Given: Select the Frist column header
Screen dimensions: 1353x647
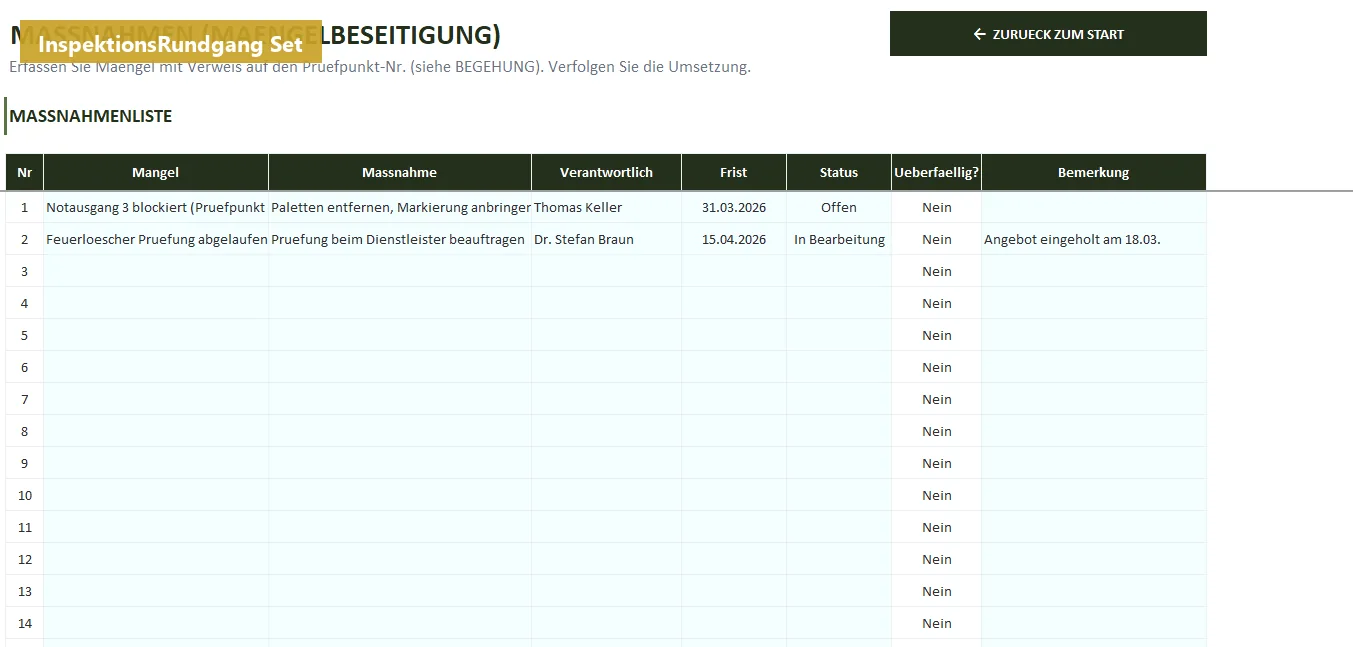Looking at the screenshot, I should [734, 172].
